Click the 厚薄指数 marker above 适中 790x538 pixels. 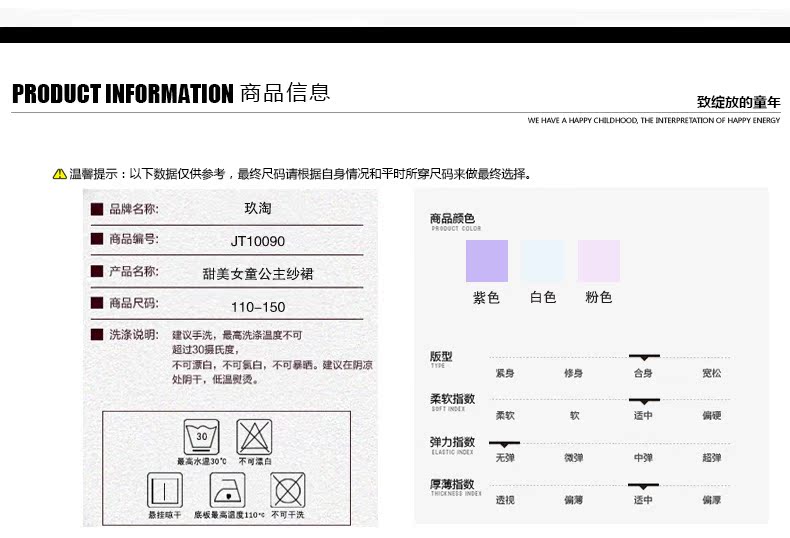pyautogui.click(x=643, y=486)
